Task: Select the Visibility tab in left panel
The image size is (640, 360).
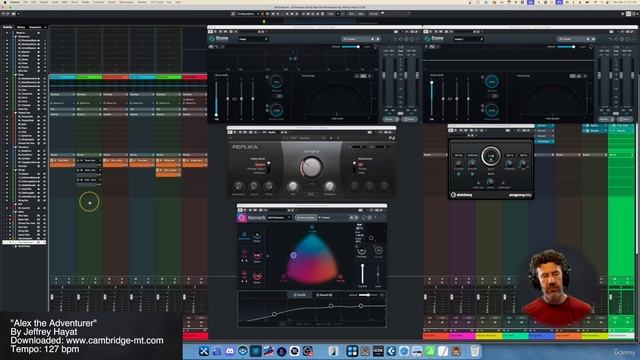Action: (x=8, y=27)
